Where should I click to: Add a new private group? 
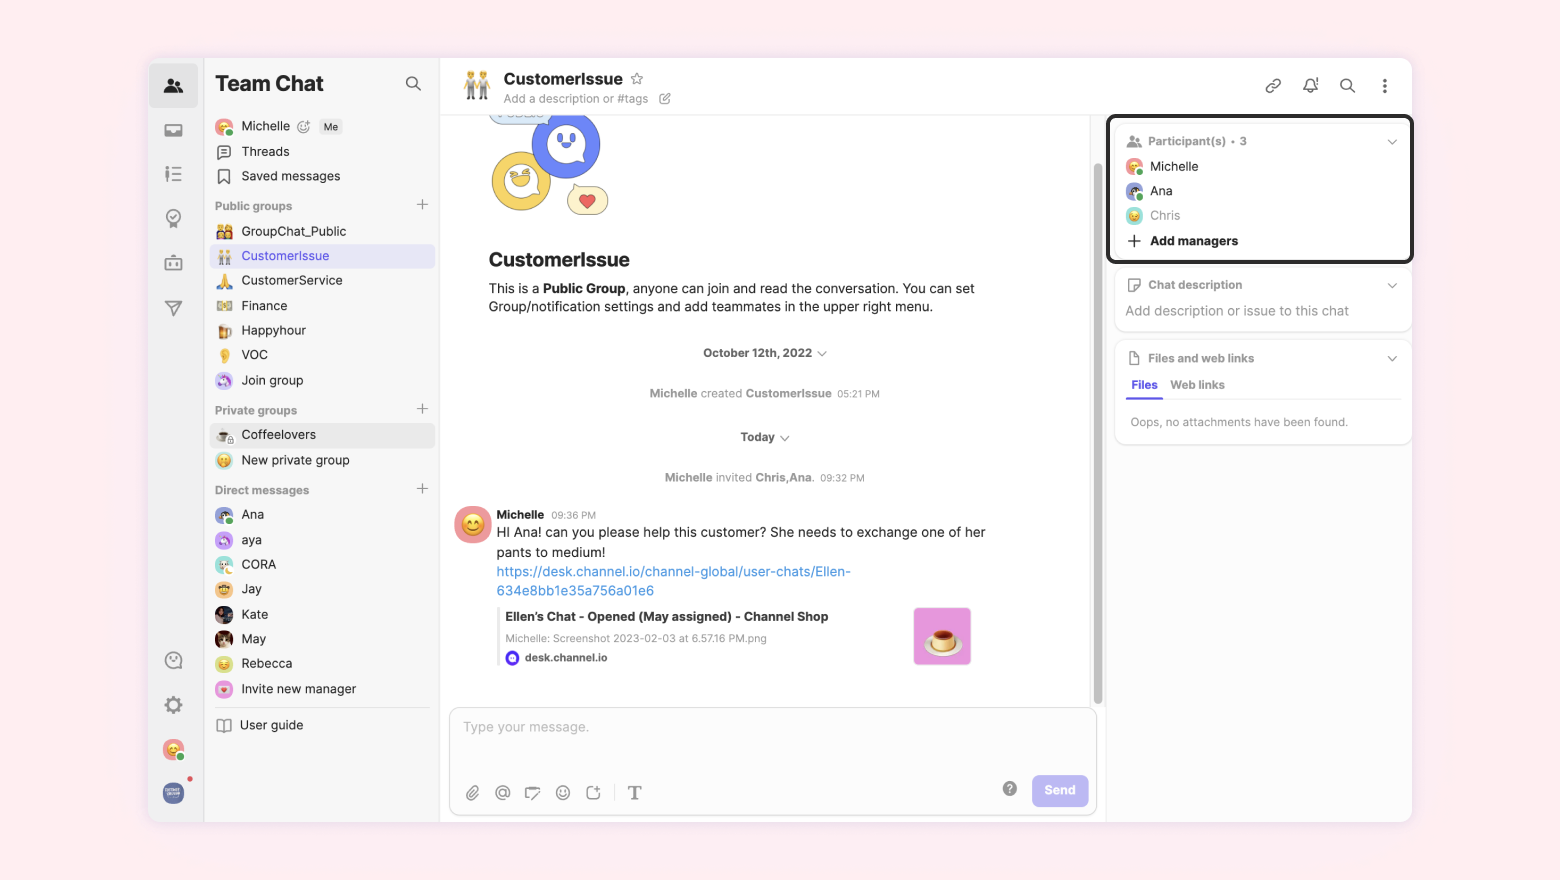point(422,409)
